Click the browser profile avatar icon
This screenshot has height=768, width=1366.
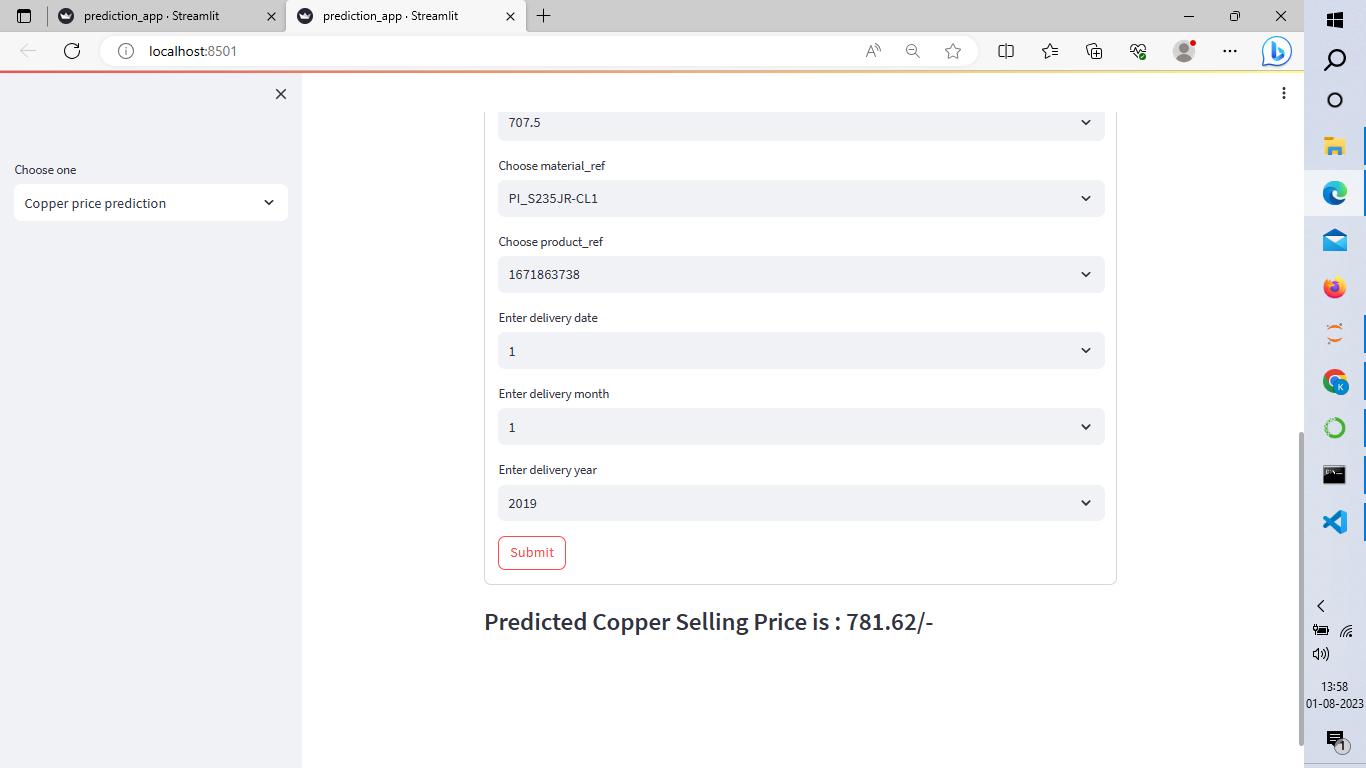coord(1183,50)
